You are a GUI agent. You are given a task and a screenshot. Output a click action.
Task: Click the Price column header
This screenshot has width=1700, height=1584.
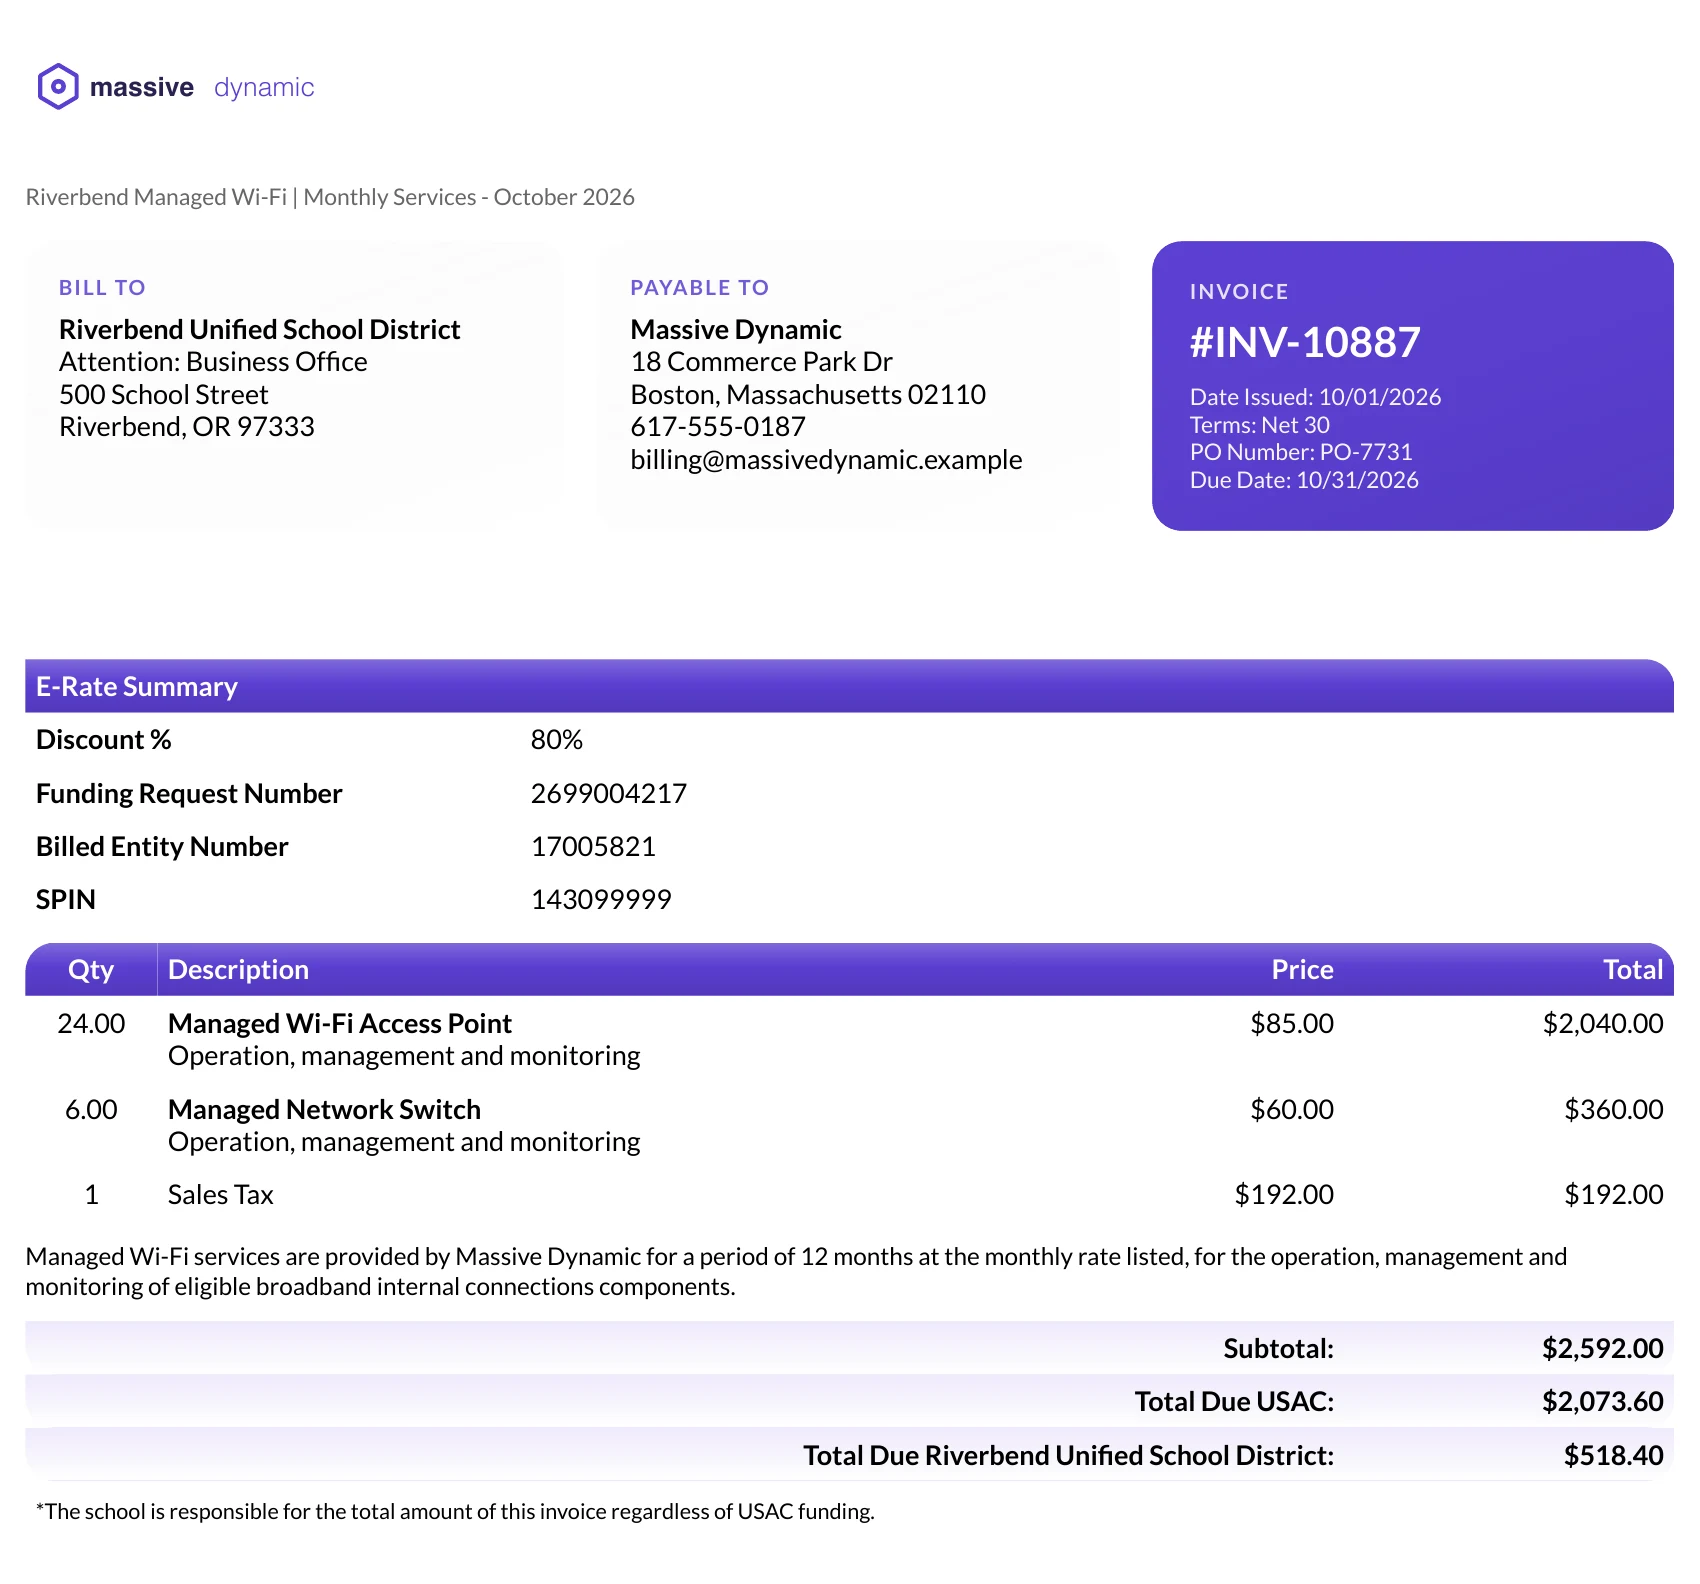[x=1302, y=969]
